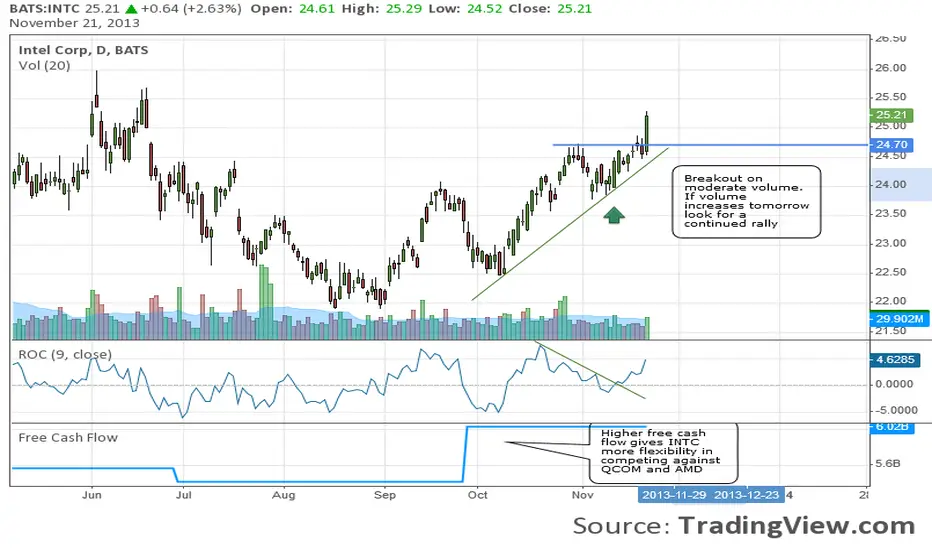
Task: Click the green up arrow marker
Action: (614, 215)
